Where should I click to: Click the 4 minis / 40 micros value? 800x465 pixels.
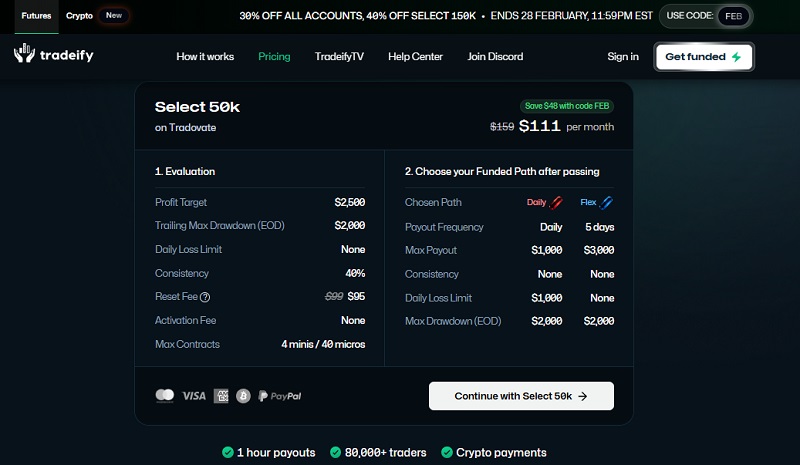323,345
